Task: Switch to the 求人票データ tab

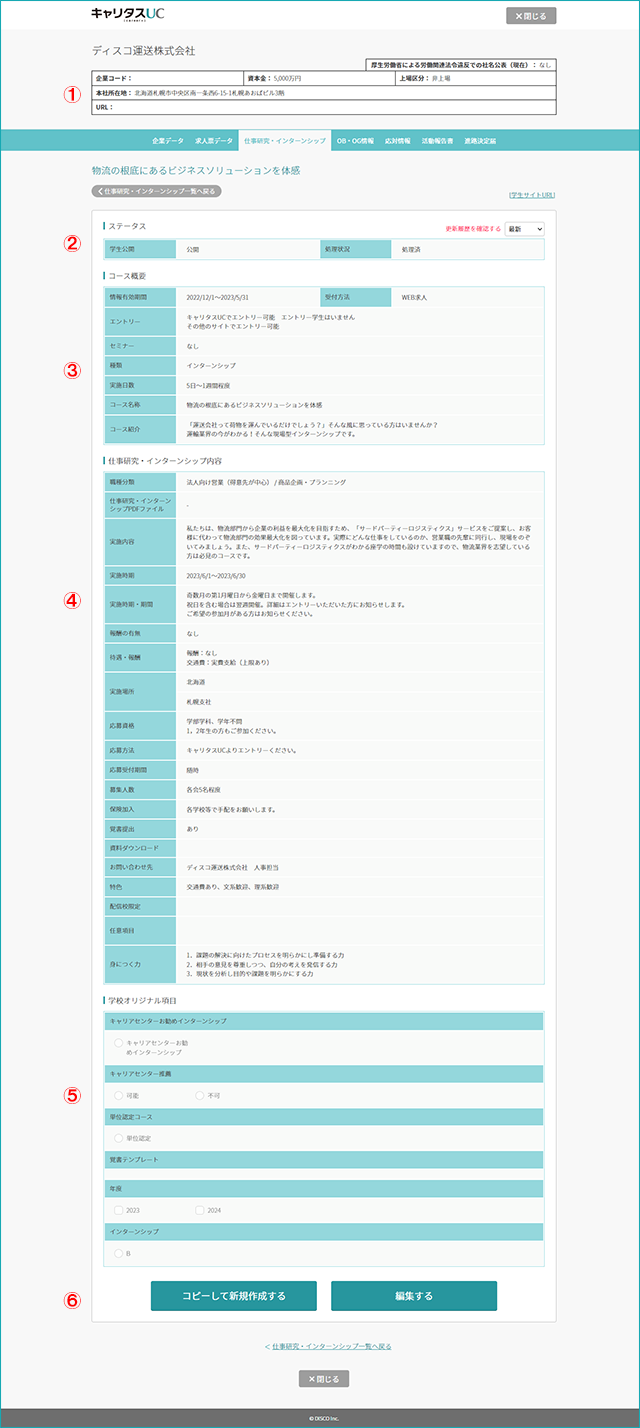Action: point(214,141)
